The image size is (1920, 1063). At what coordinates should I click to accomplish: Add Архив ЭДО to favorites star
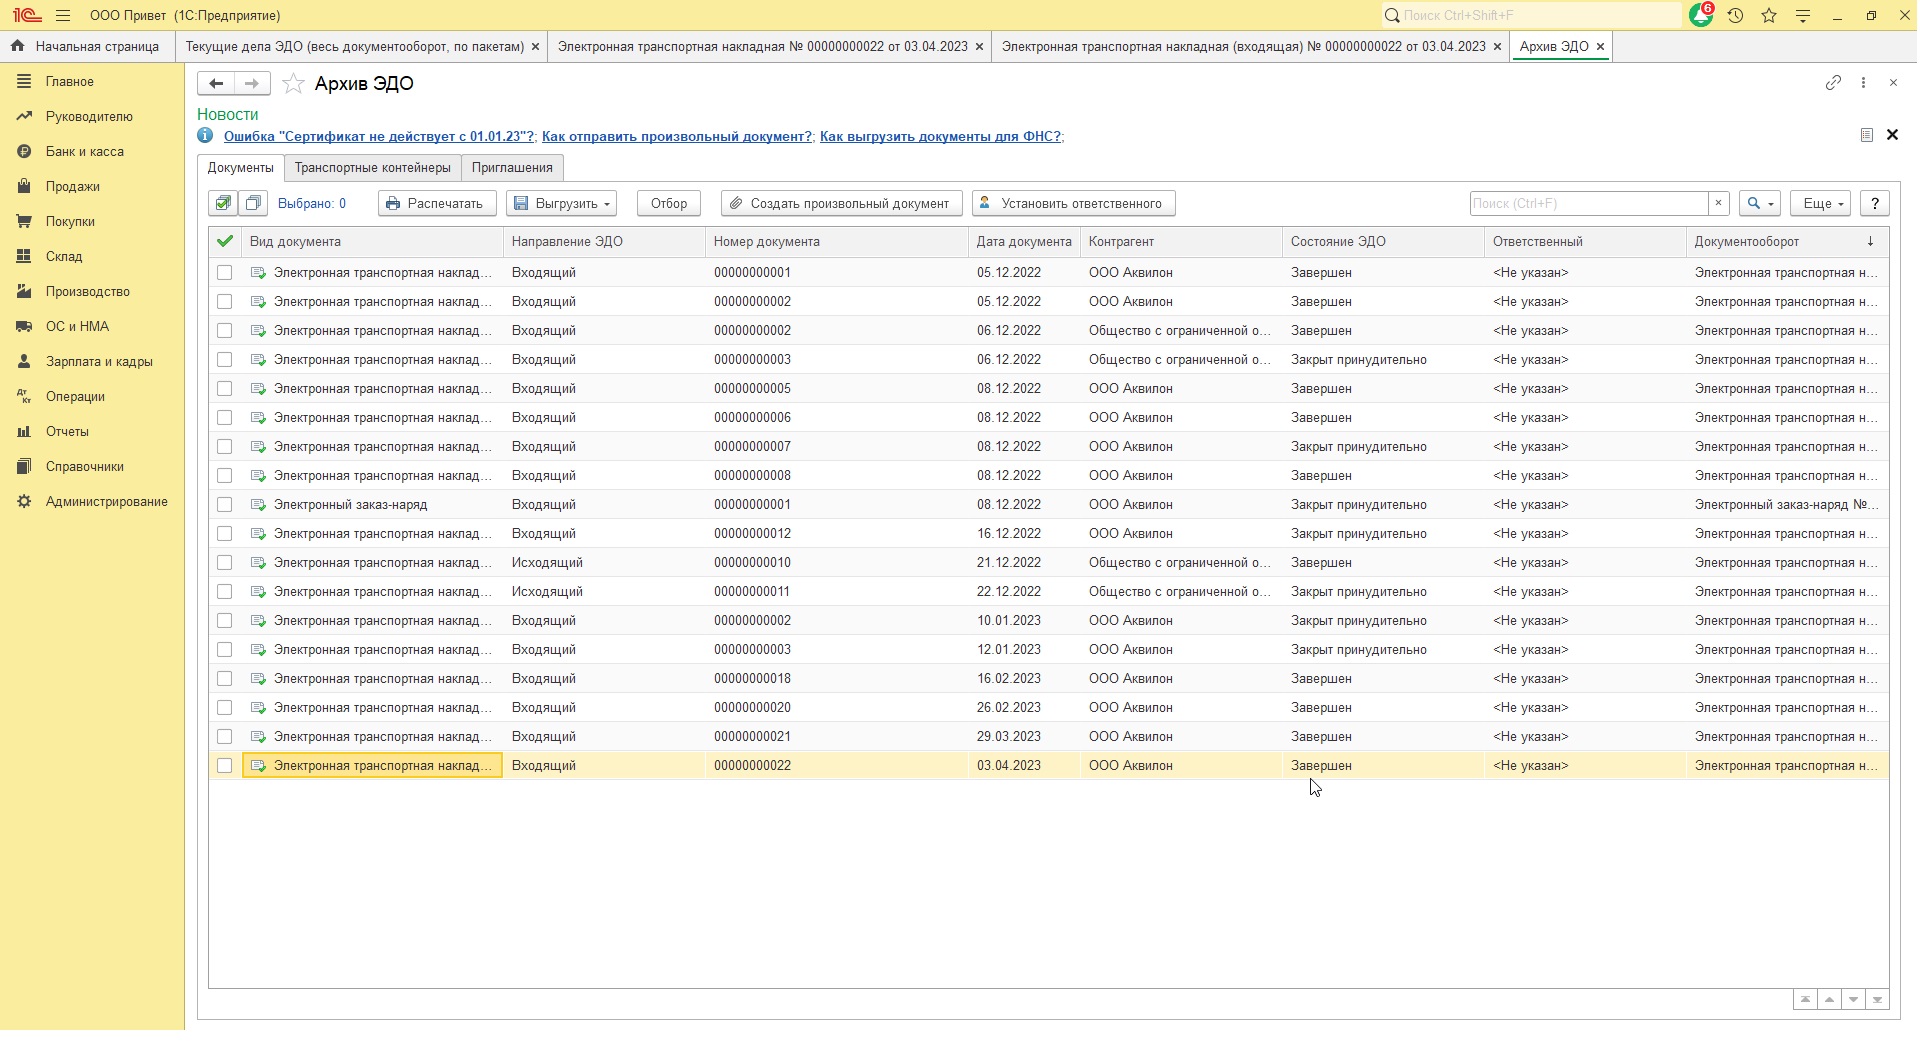(293, 83)
